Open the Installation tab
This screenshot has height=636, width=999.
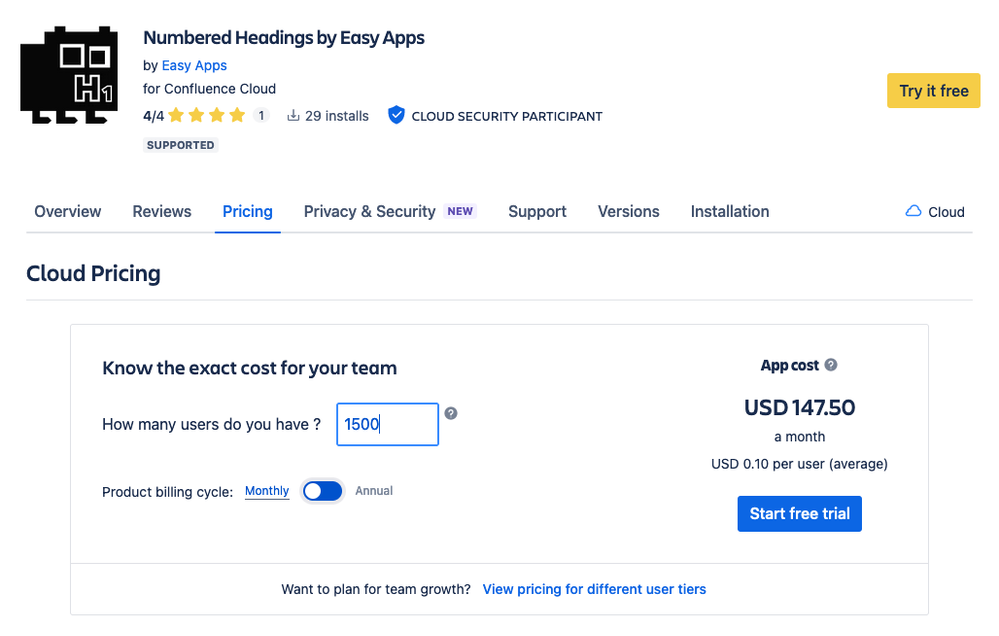click(x=730, y=211)
